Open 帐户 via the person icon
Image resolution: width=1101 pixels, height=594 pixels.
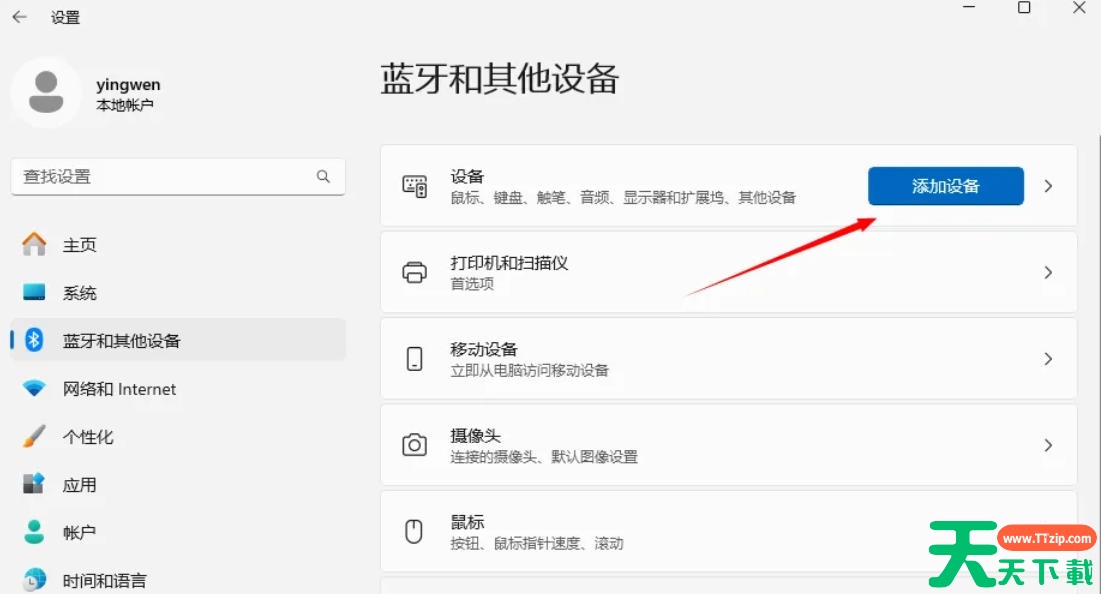[33, 531]
